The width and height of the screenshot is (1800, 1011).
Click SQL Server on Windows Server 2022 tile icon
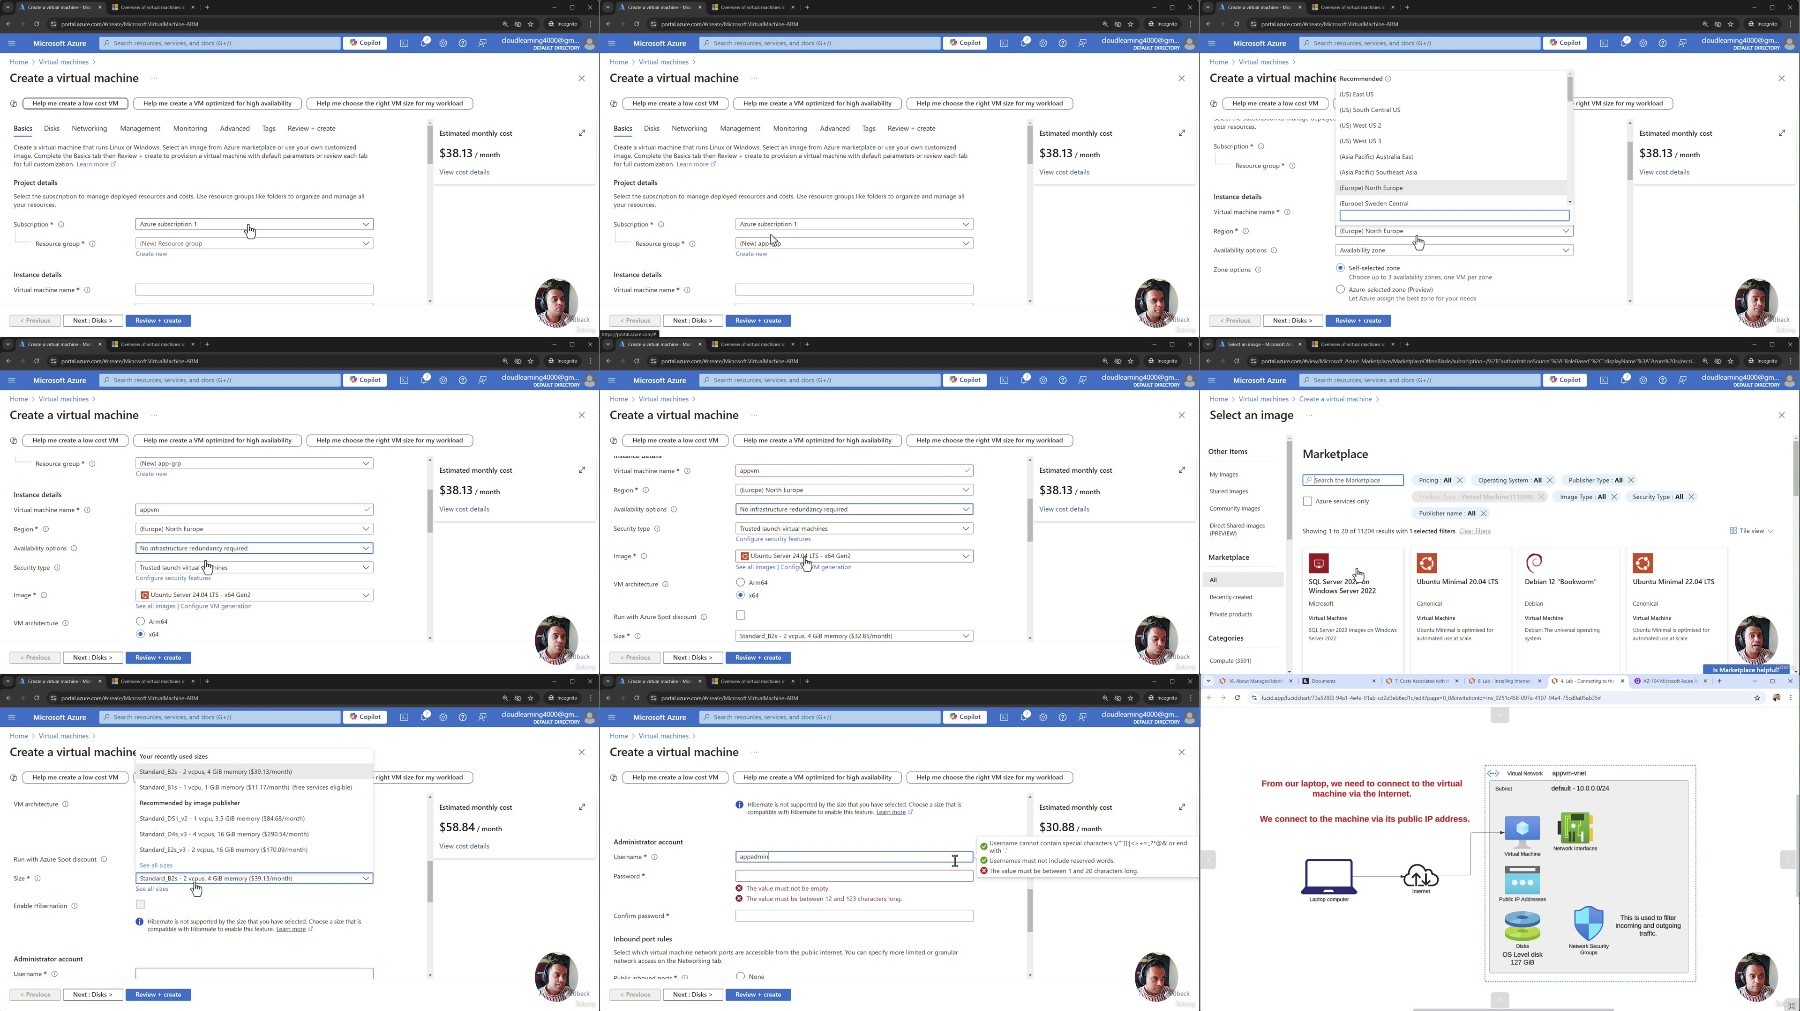coord(1319,563)
